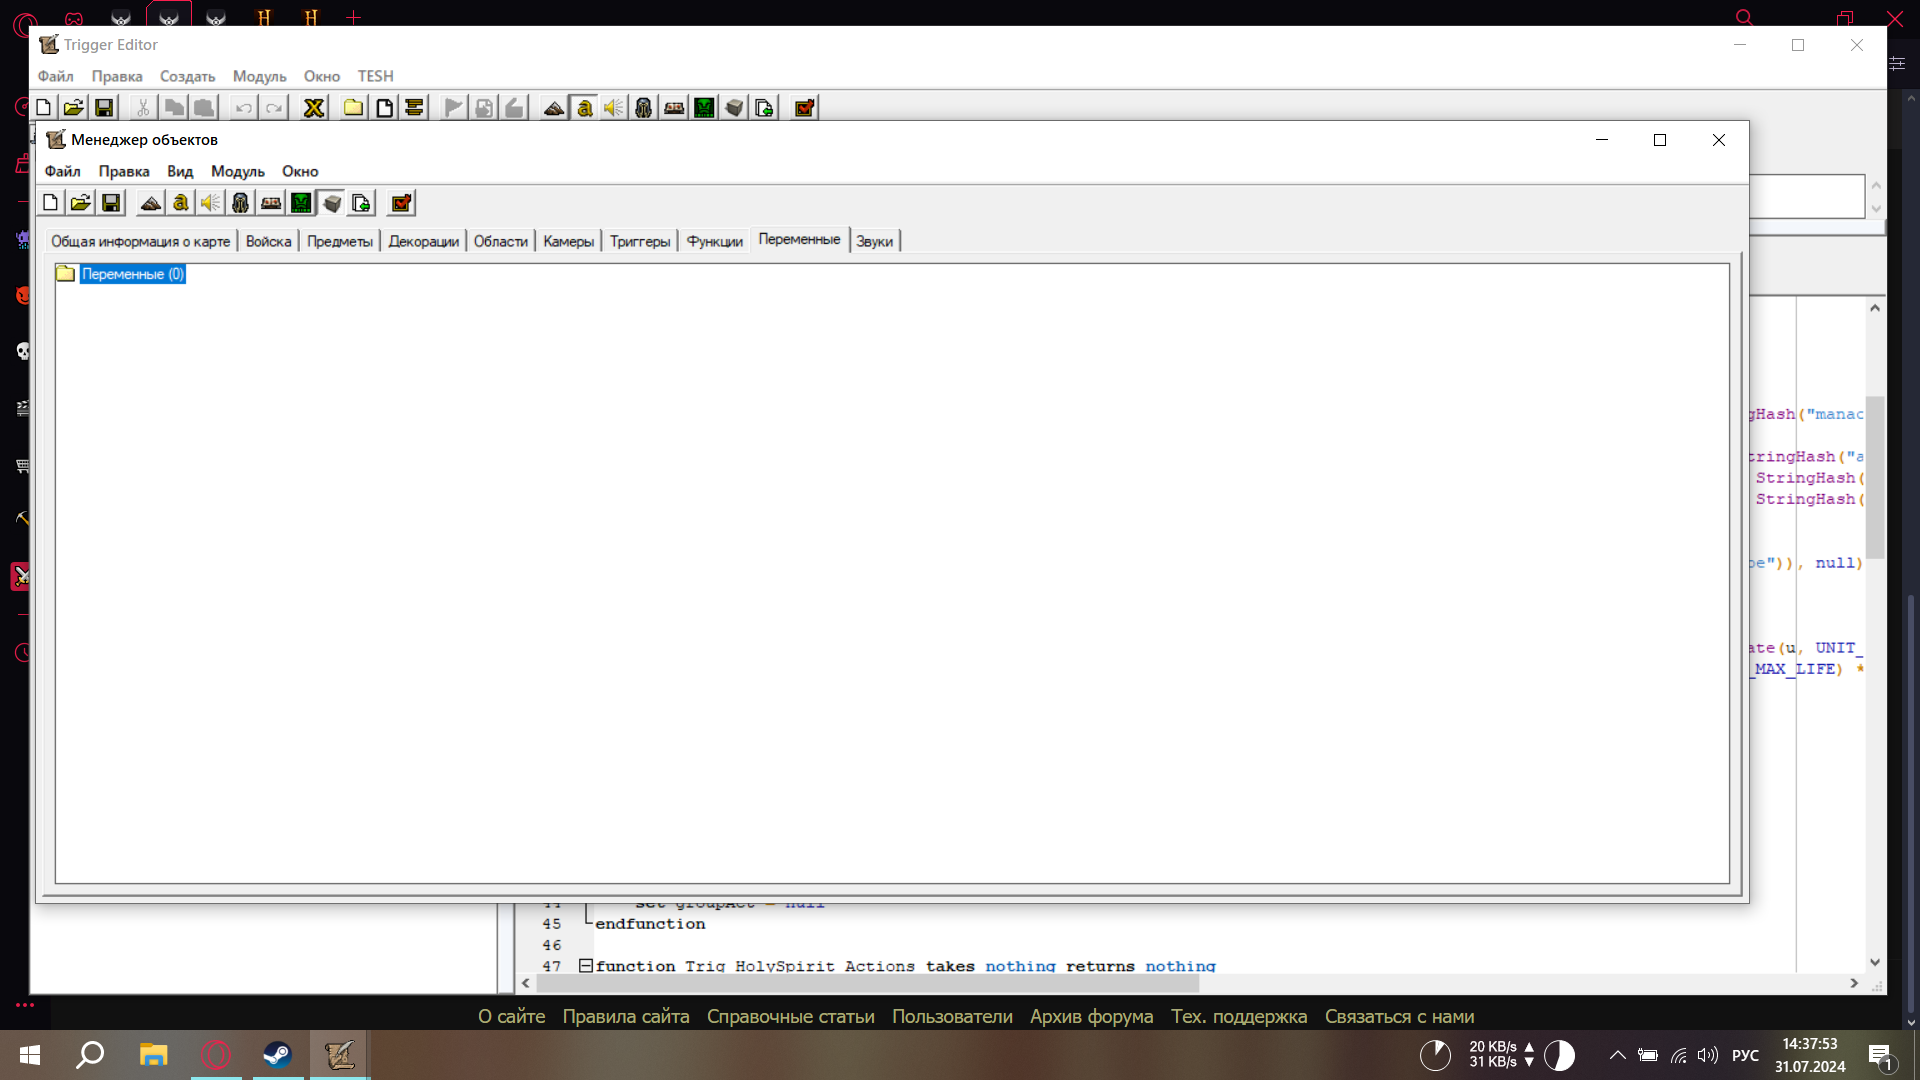Click Test Map checkmark icon in Object Manager toolbar
The height and width of the screenshot is (1080, 1920).
click(x=401, y=203)
